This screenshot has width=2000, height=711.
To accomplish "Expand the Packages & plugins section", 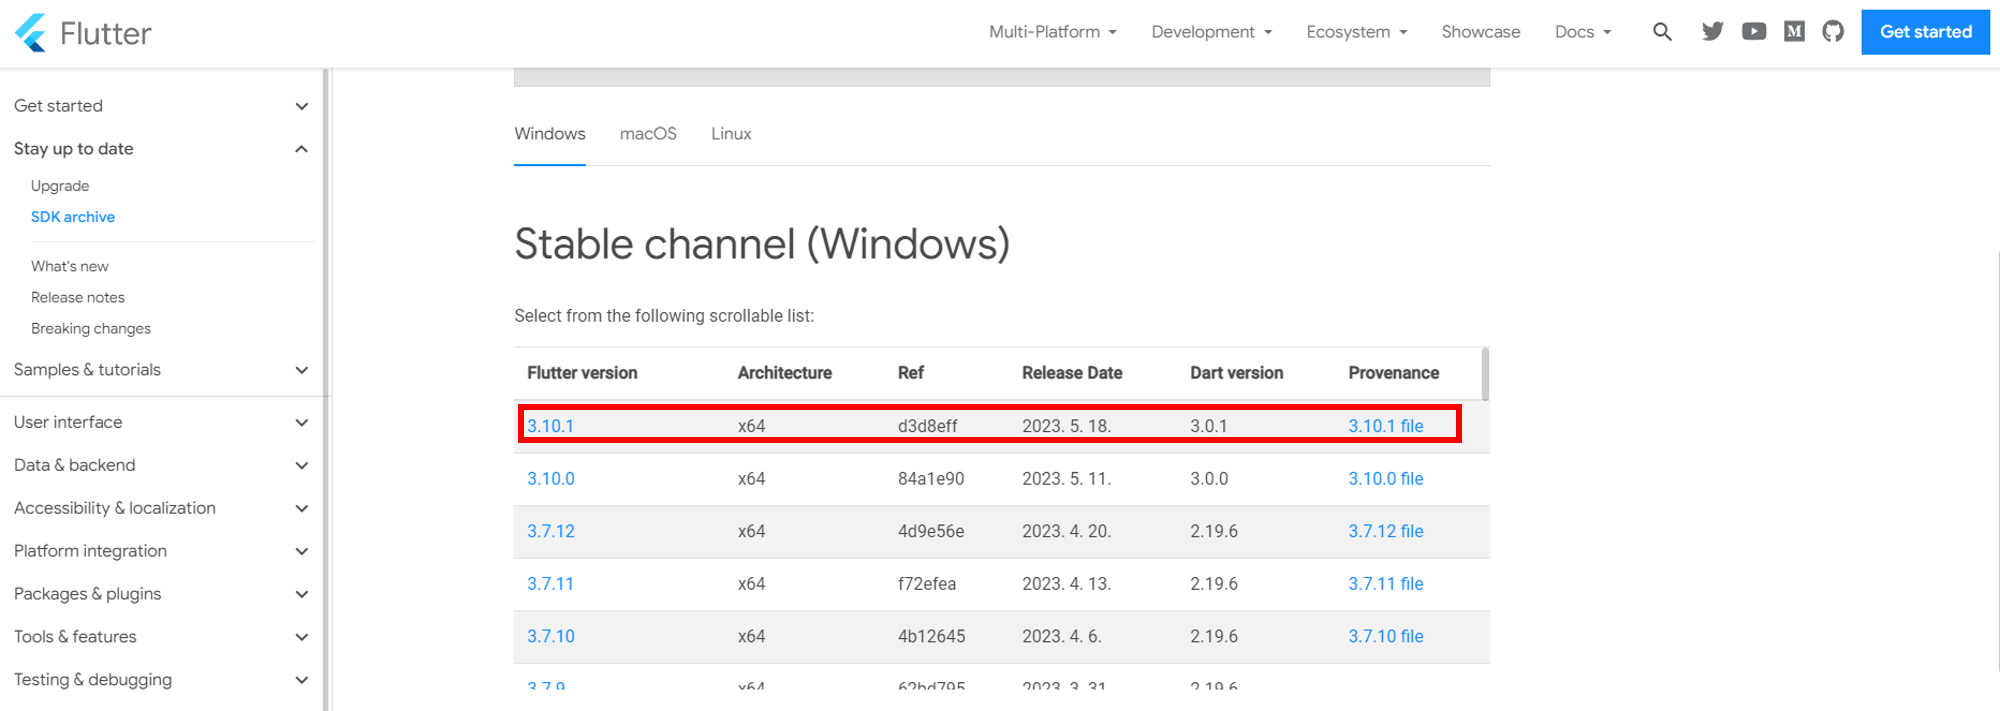I will coord(161,595).
